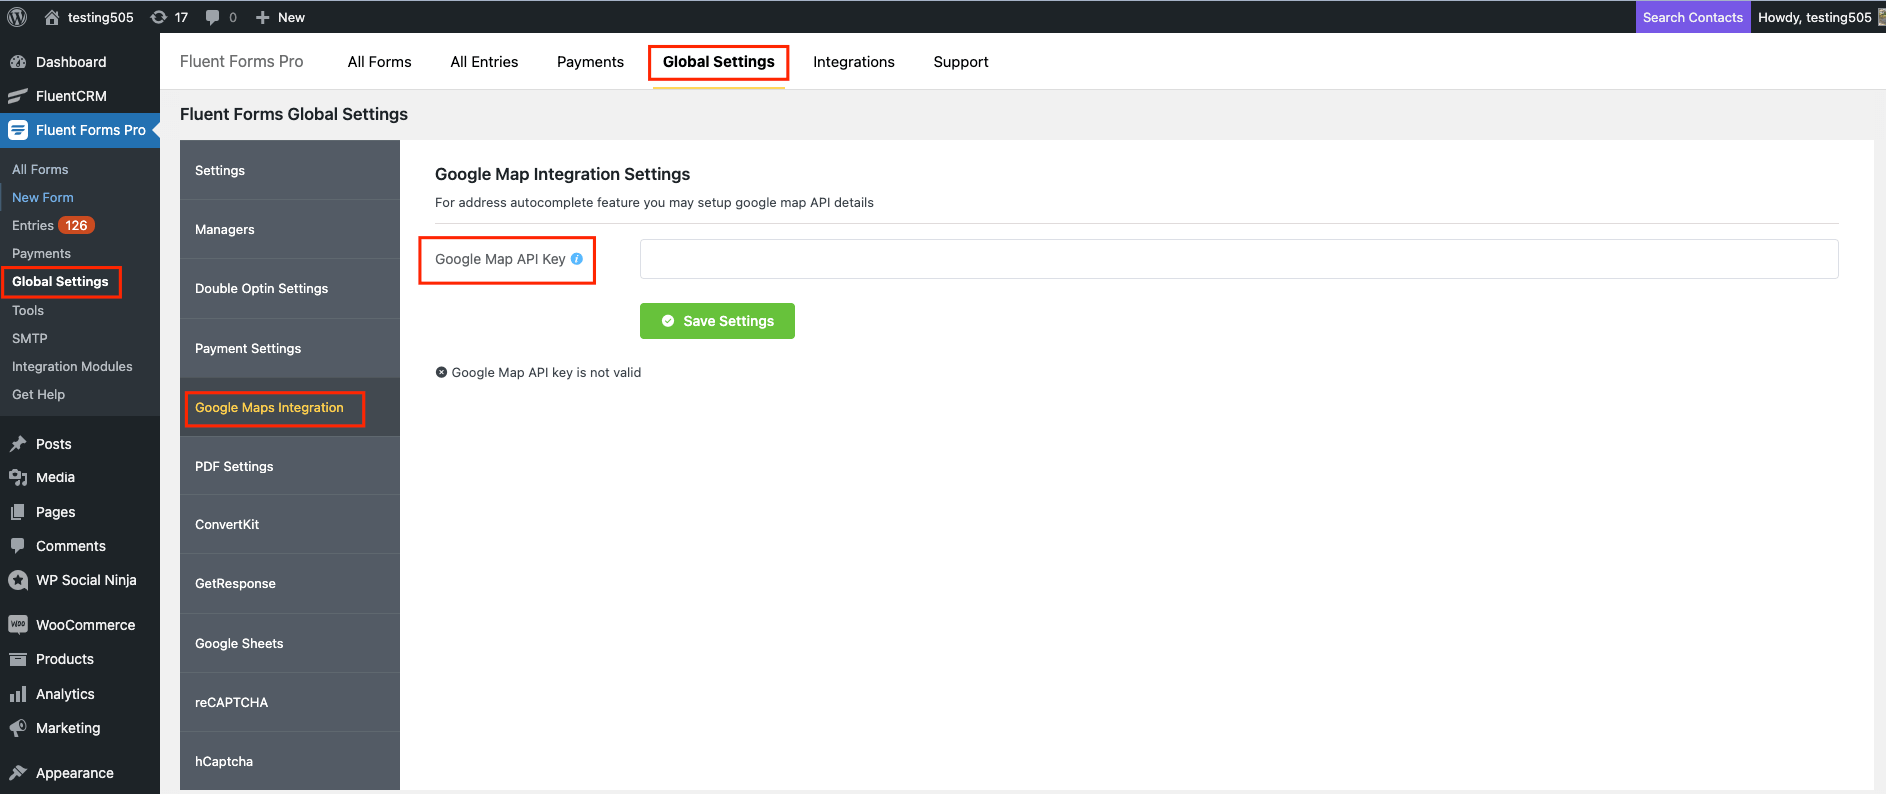
Task: Select the Global Settings top tab
Action: pos(719,62)
